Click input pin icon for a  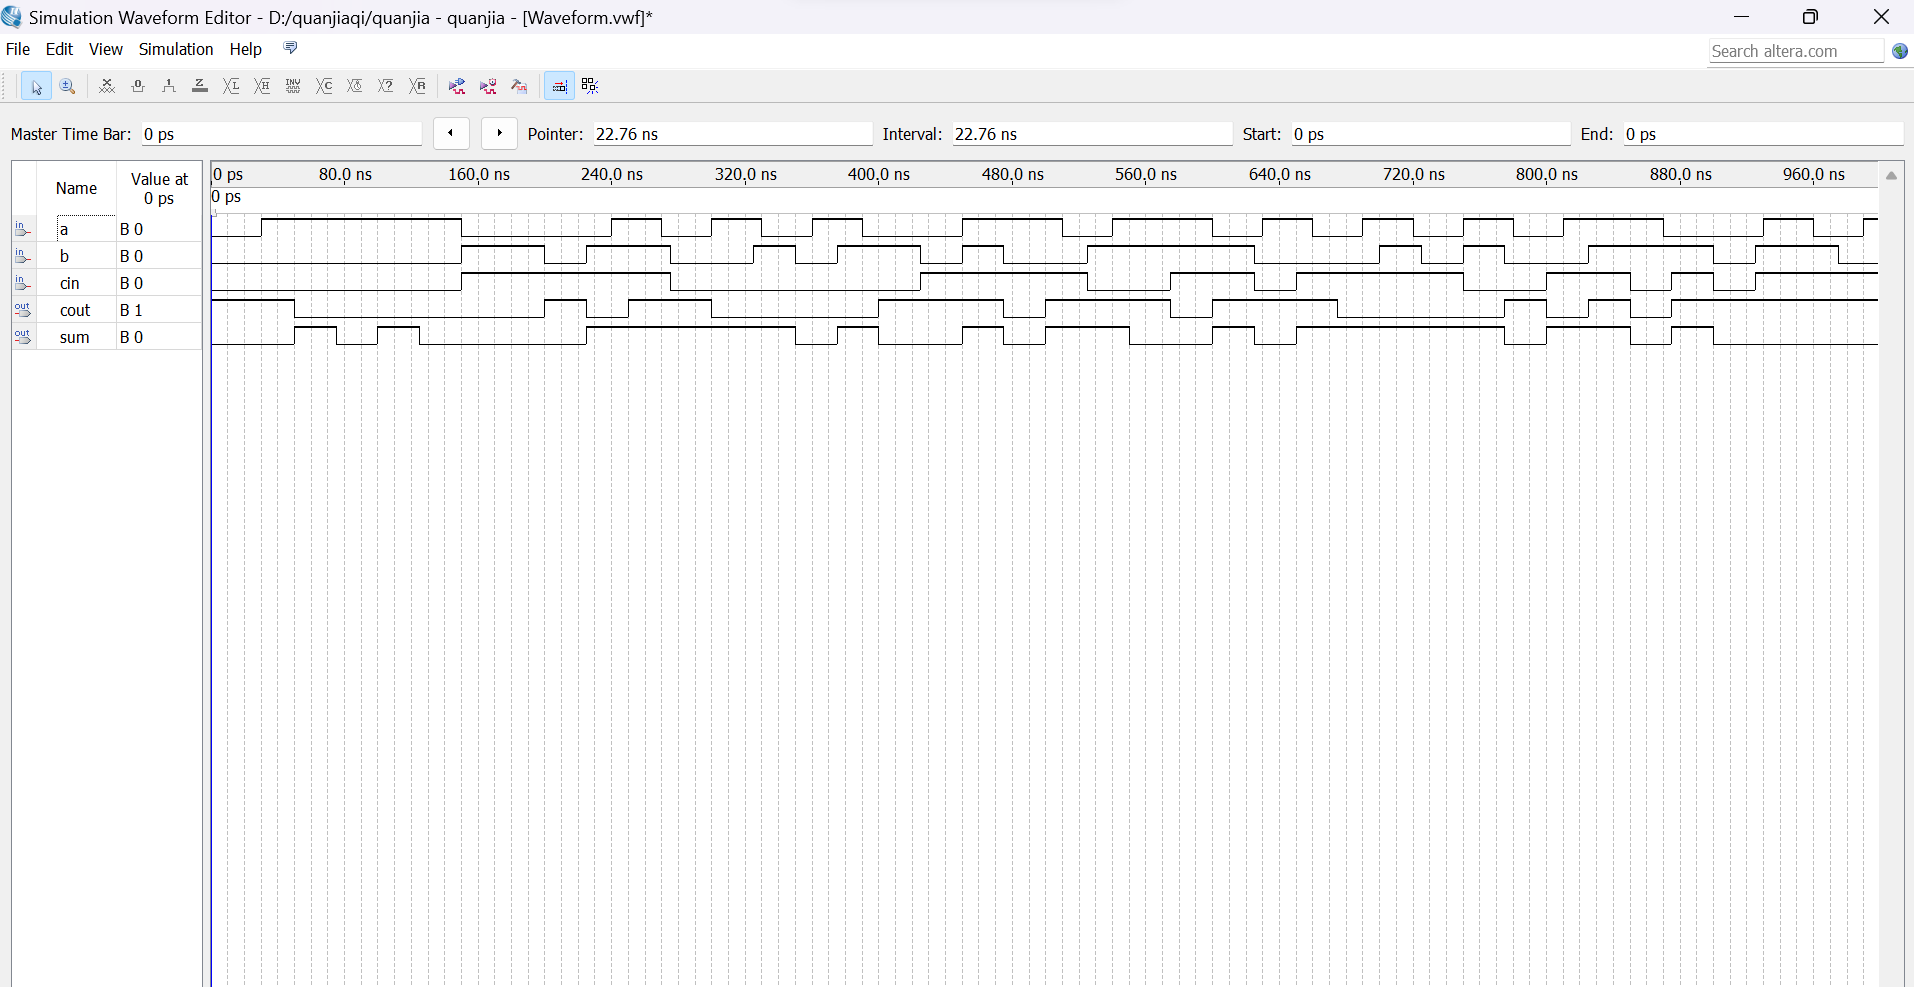point(23,229)
